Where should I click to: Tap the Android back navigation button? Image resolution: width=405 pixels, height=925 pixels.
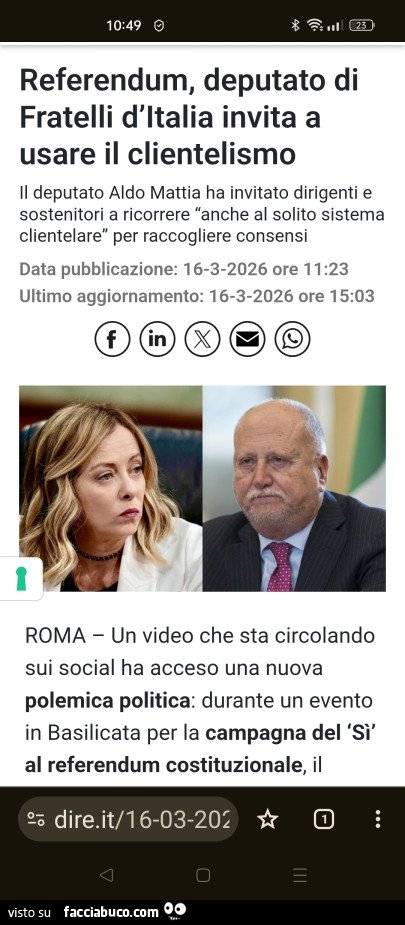point(106,875)
